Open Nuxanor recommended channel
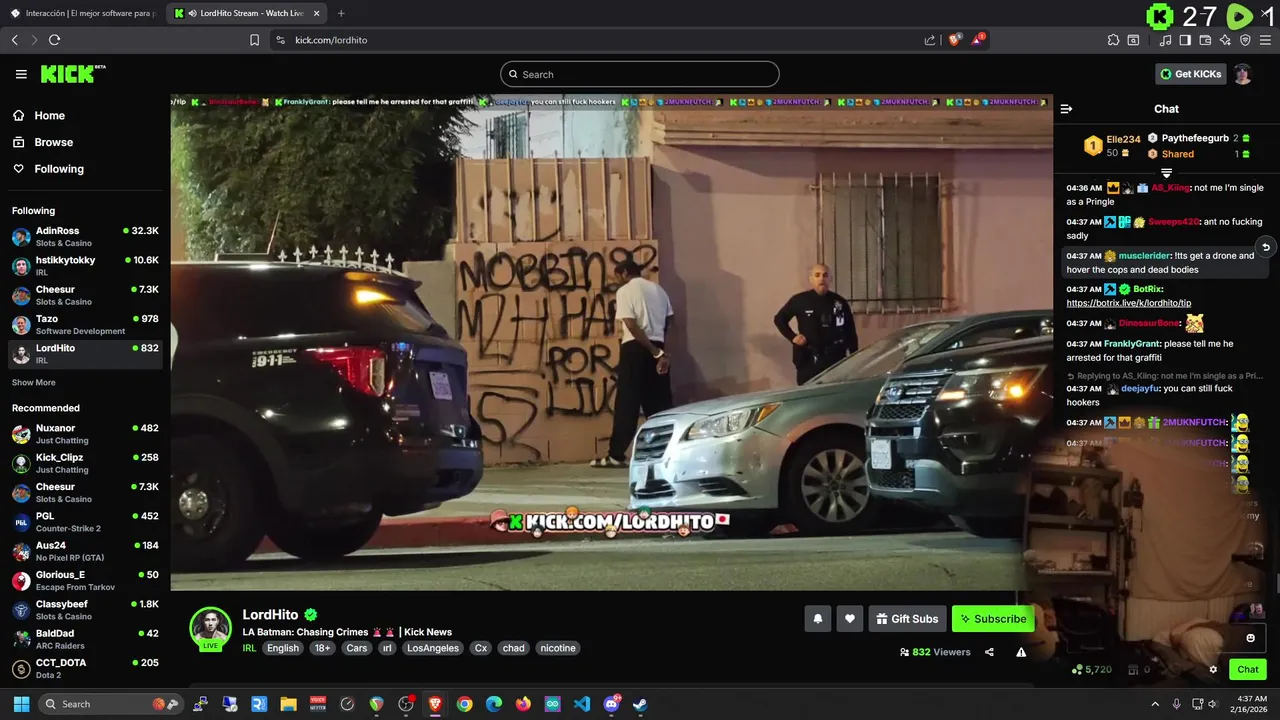Viewport: 1280px width, 720px height. coord(85,434)
